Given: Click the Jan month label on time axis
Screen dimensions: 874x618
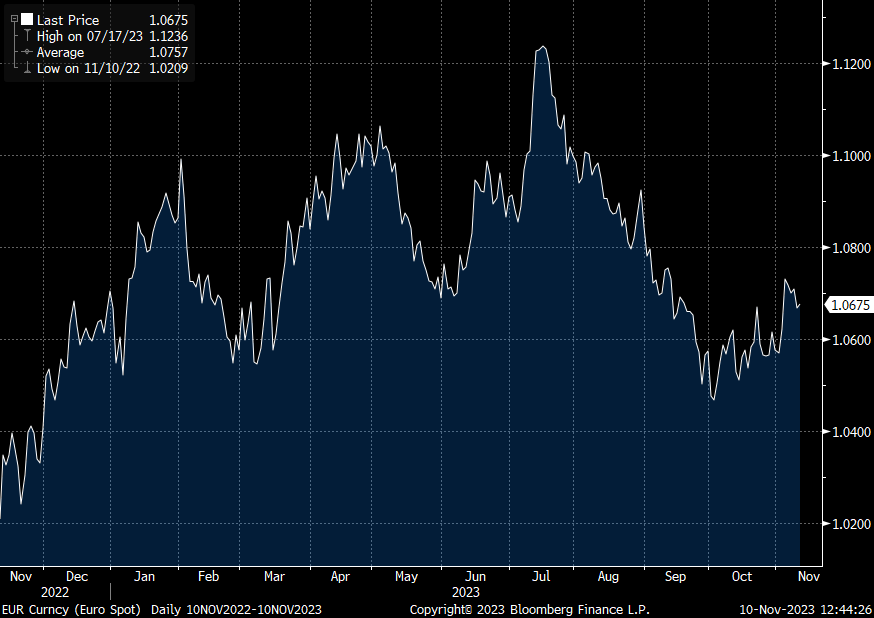Looking at the screenshot, I should tap(144, 577).
